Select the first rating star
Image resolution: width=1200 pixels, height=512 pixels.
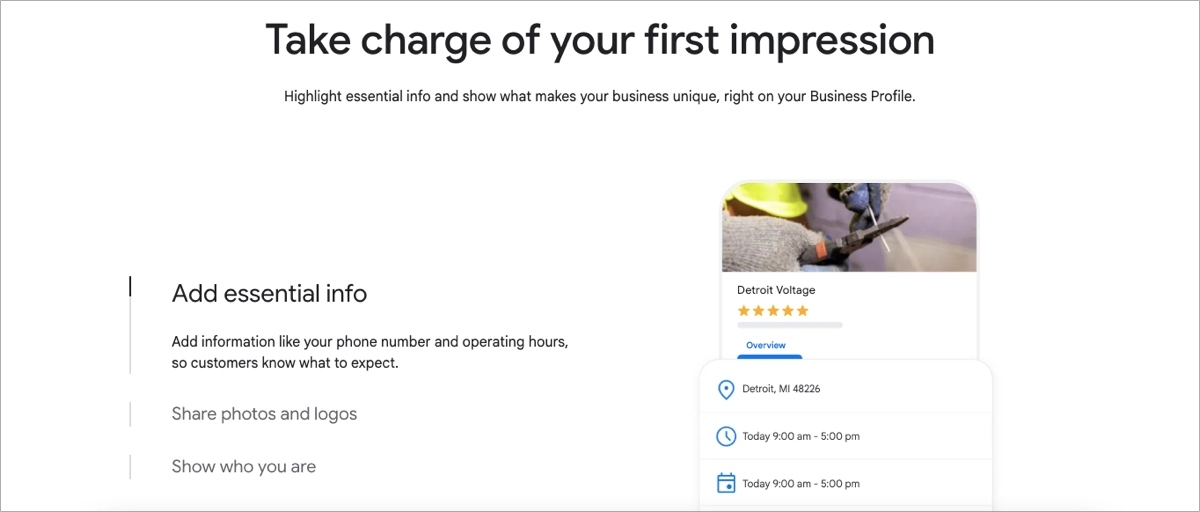743,311
